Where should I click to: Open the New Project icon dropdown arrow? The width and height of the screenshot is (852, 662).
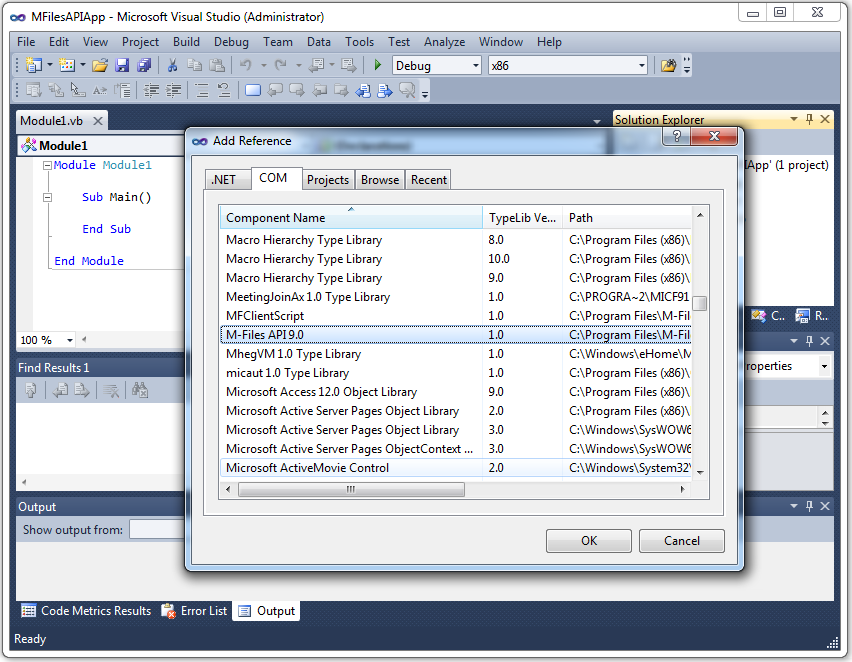tap(50, 65)
